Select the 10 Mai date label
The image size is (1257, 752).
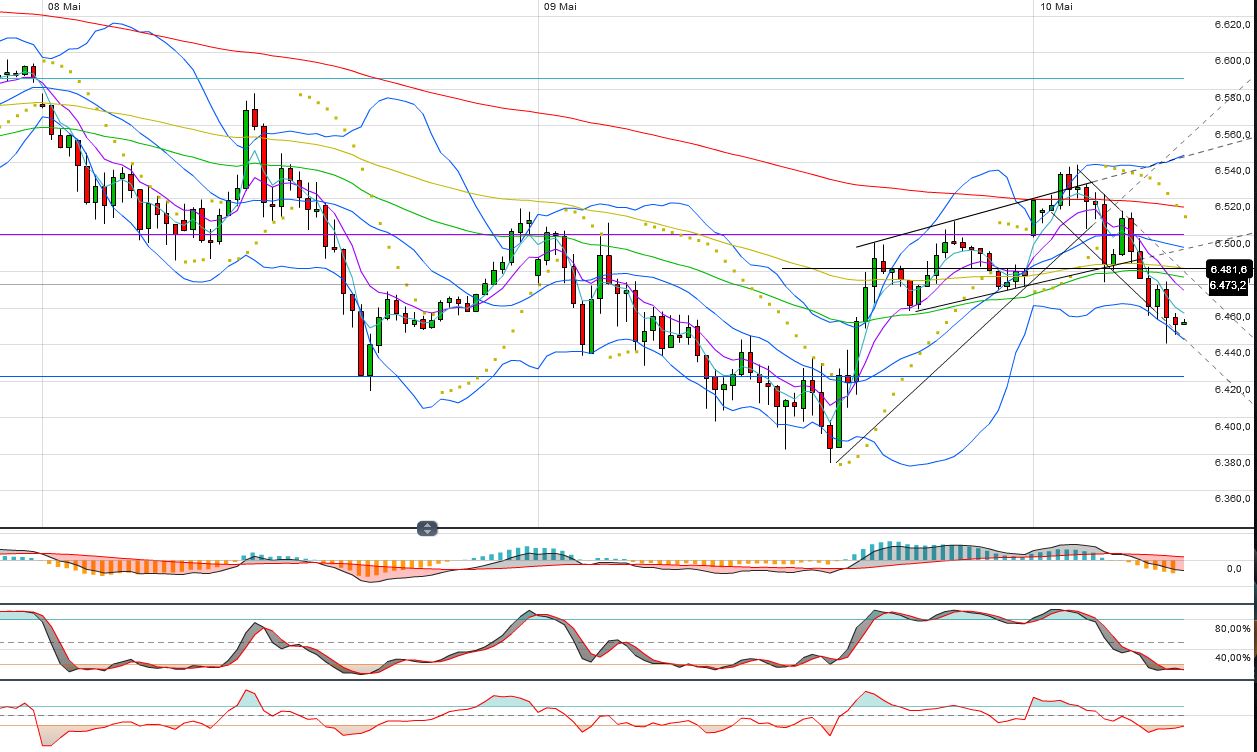[1056, 7]
